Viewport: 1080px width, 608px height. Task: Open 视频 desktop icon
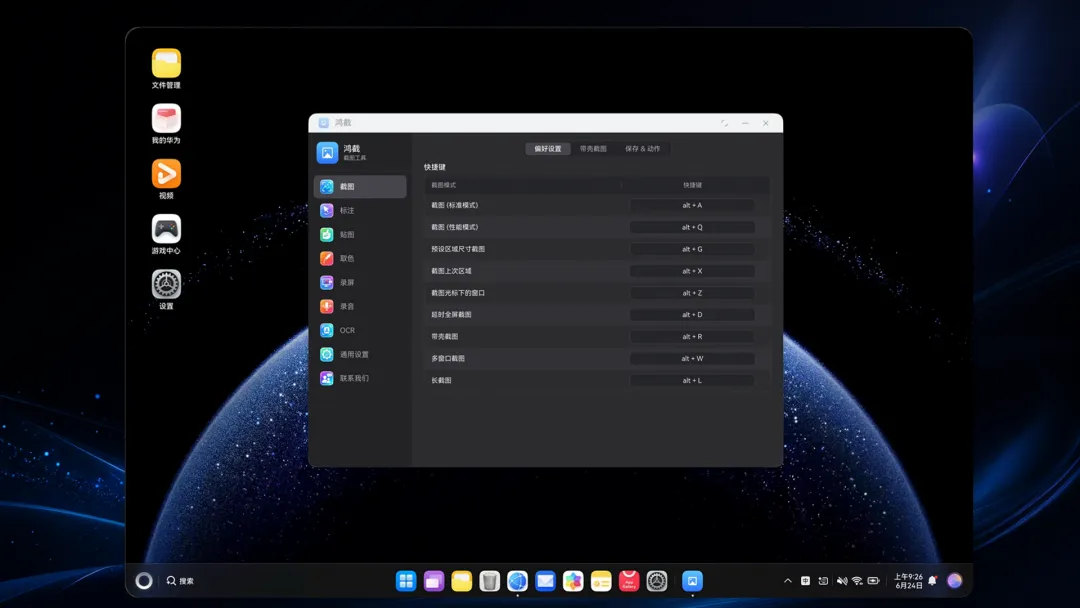click(166, 178)
